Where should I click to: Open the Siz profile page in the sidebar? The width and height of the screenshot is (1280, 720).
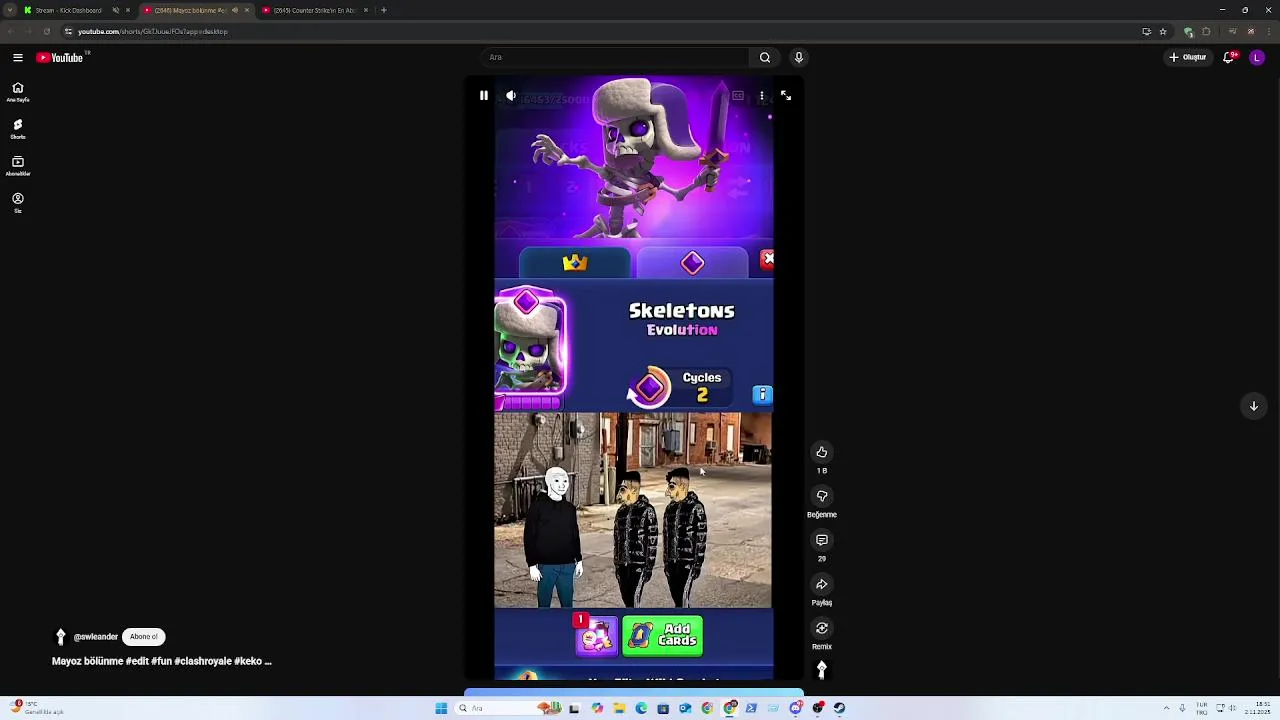[18, 203]
